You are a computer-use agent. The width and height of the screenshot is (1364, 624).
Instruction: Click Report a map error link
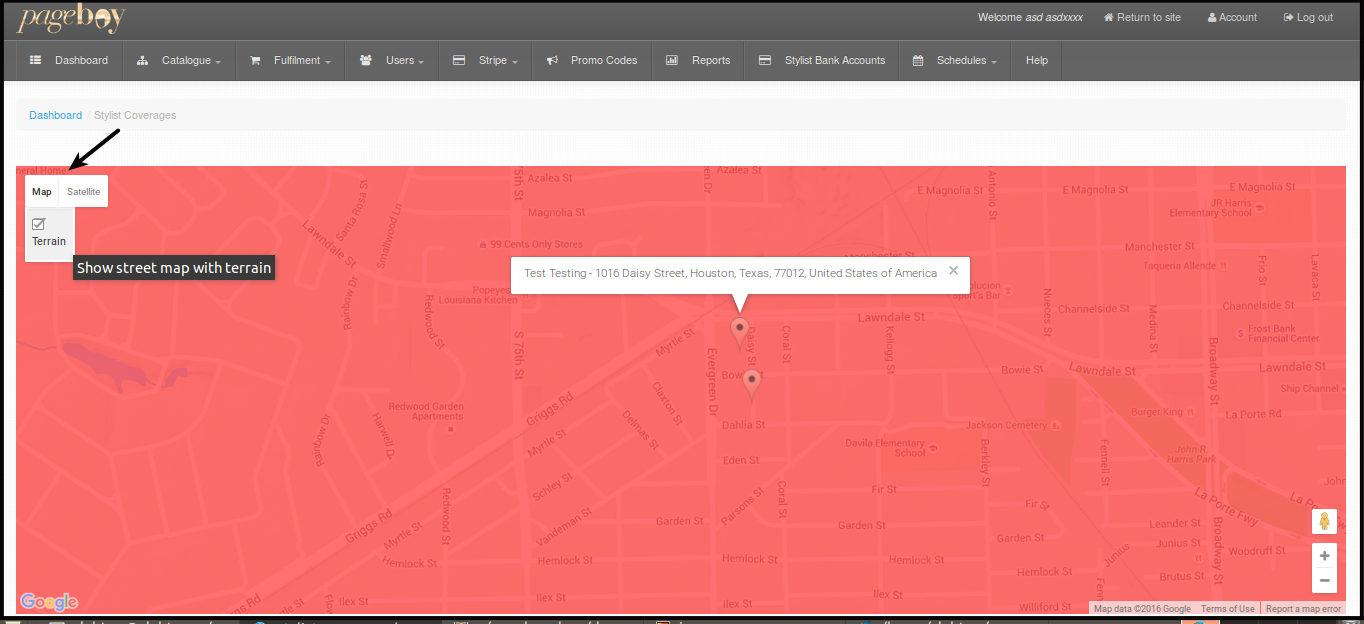pyautogui.click(x=1304, y=609)
